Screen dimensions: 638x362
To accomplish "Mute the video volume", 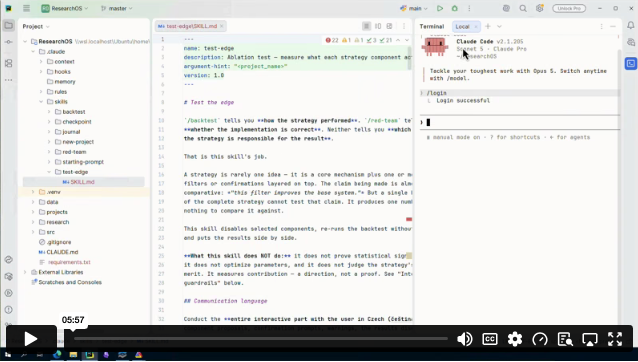I will pos(465,339).
